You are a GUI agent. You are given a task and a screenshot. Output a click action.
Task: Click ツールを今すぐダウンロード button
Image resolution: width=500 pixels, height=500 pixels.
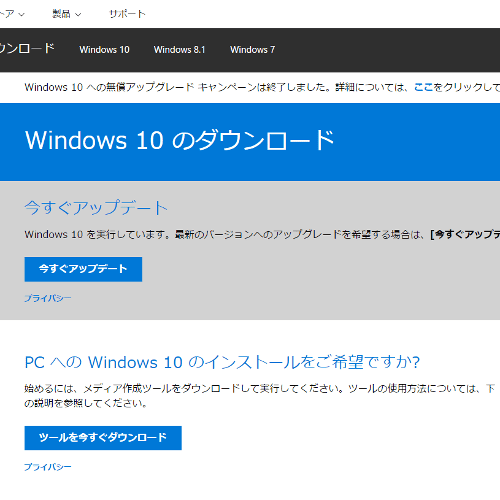tap(103, 438)
